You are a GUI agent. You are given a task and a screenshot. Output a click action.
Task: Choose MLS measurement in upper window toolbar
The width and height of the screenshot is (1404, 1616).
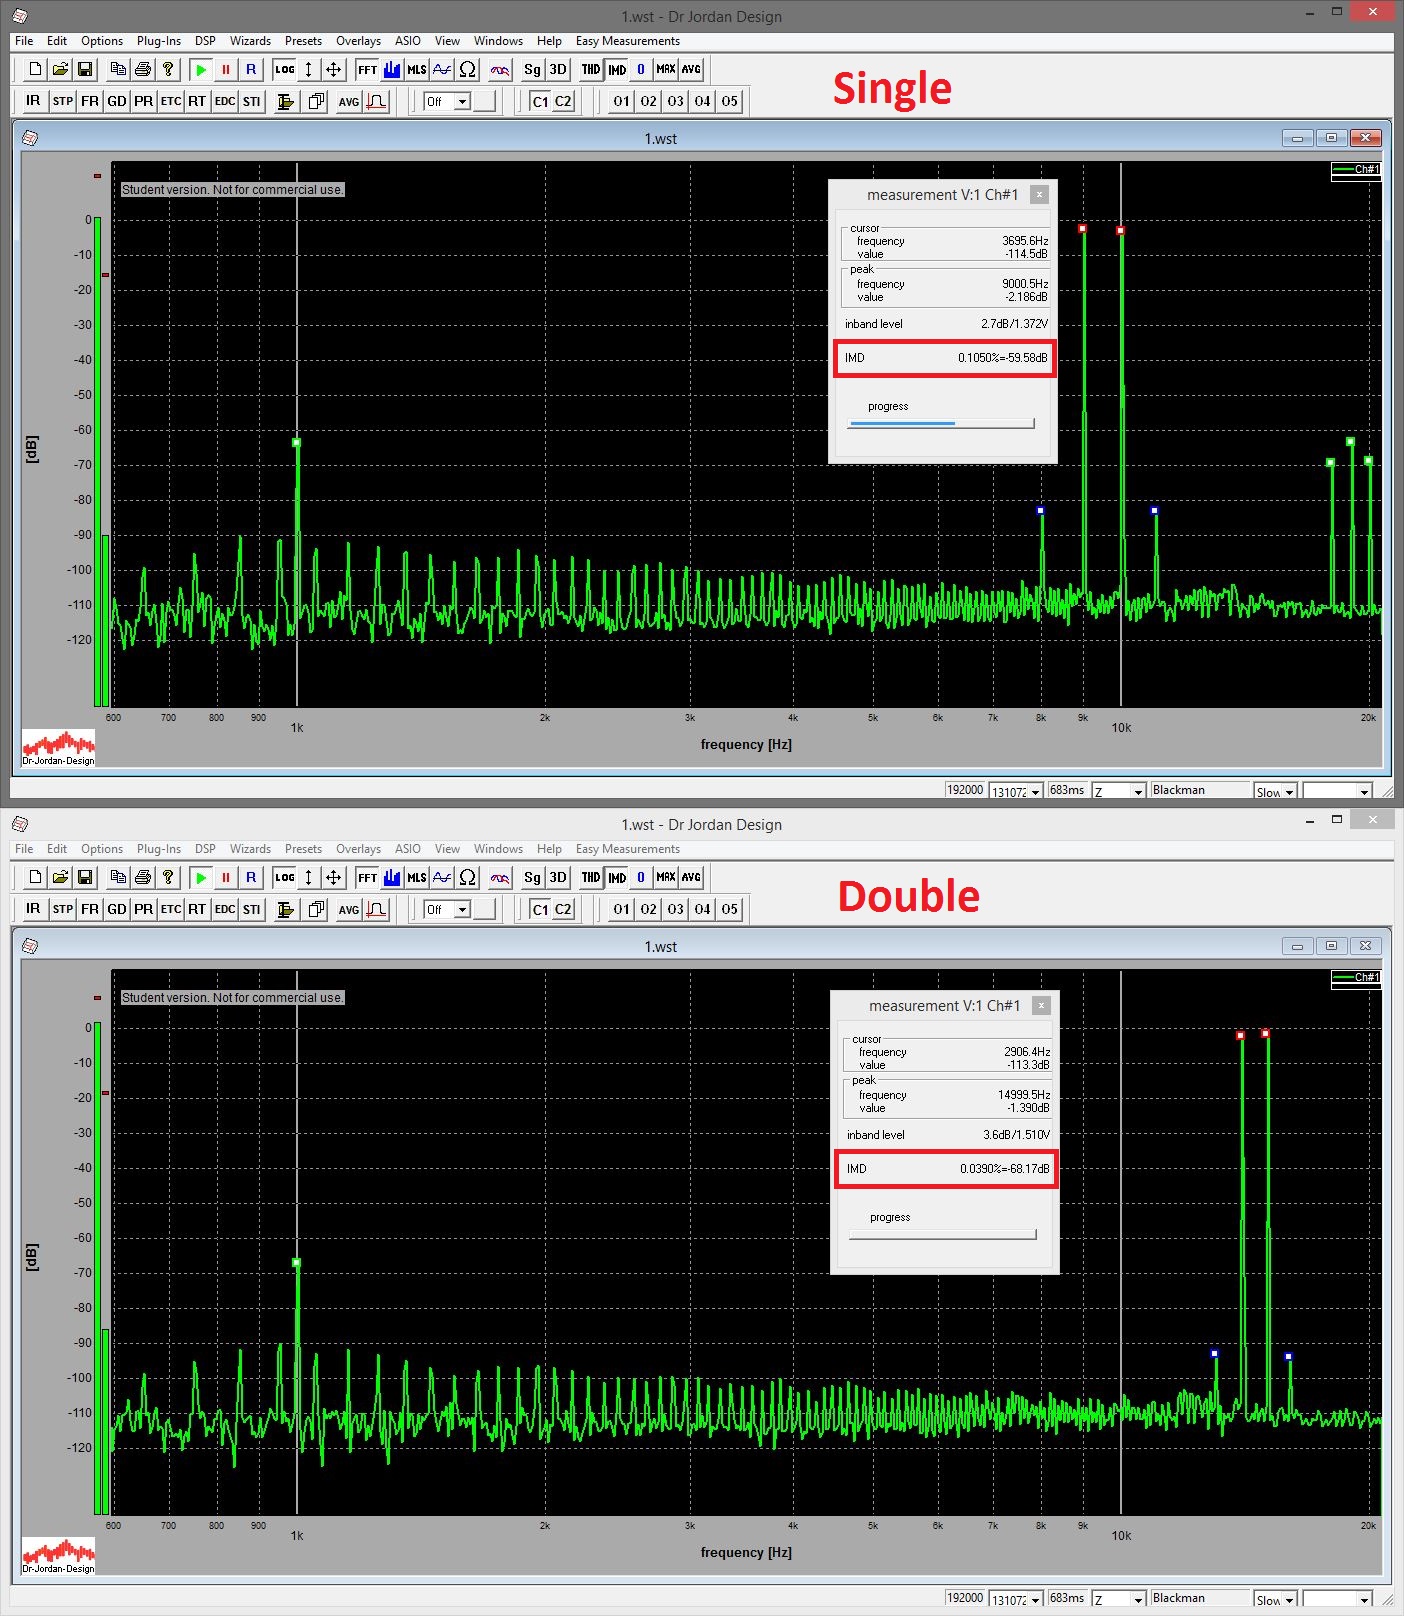(416, 70)
